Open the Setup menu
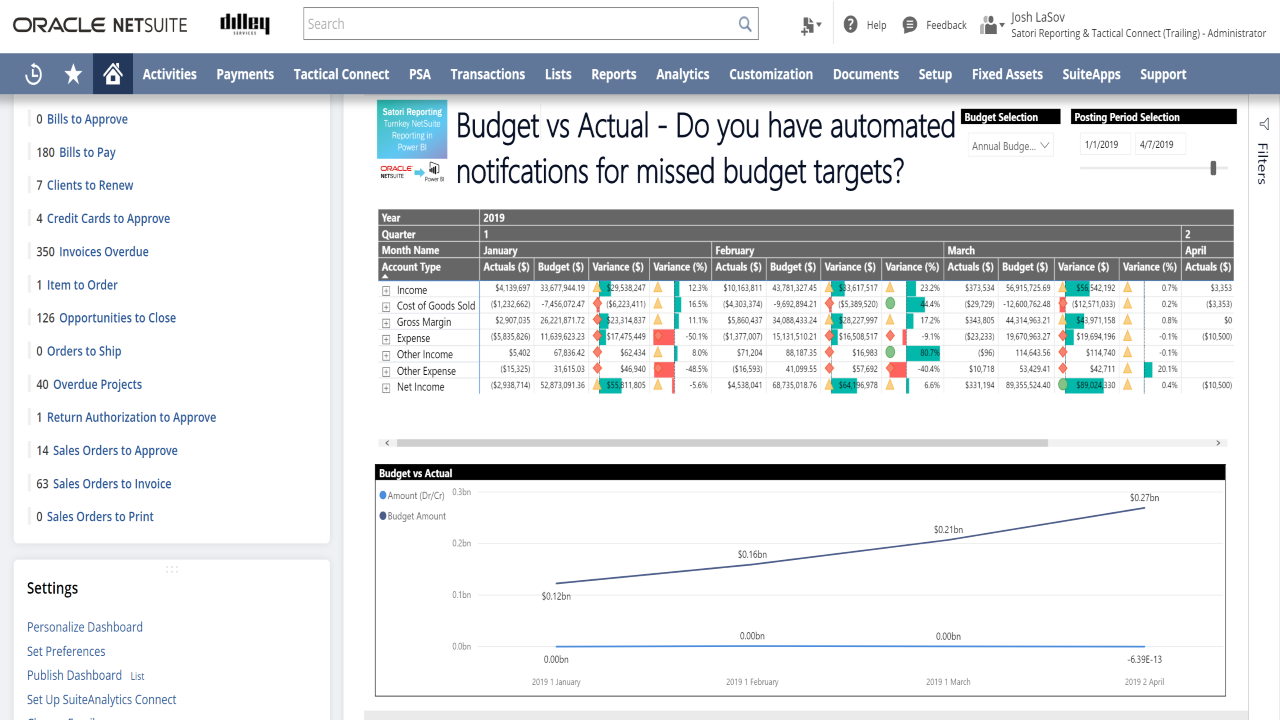The height and width of the screenshot is (720, 1280). coord(935,74)
